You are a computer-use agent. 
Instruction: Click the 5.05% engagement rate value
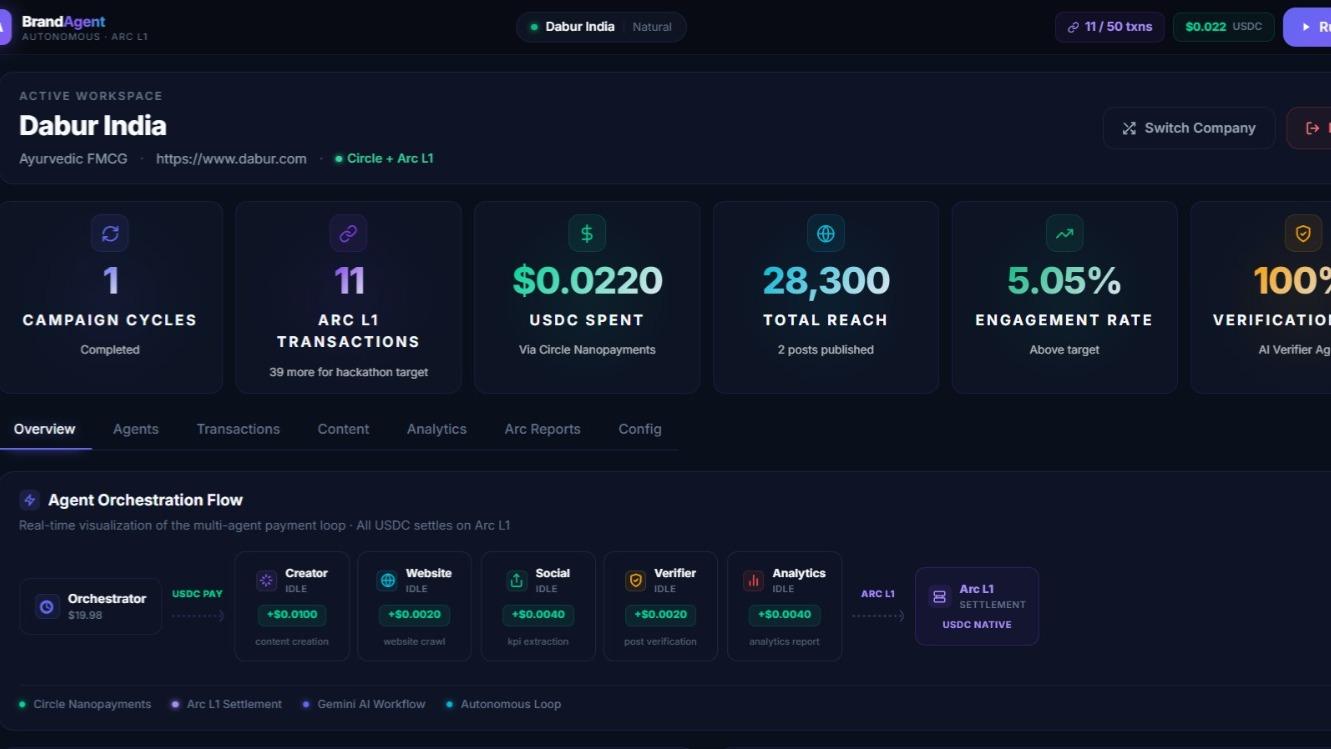1064,281
